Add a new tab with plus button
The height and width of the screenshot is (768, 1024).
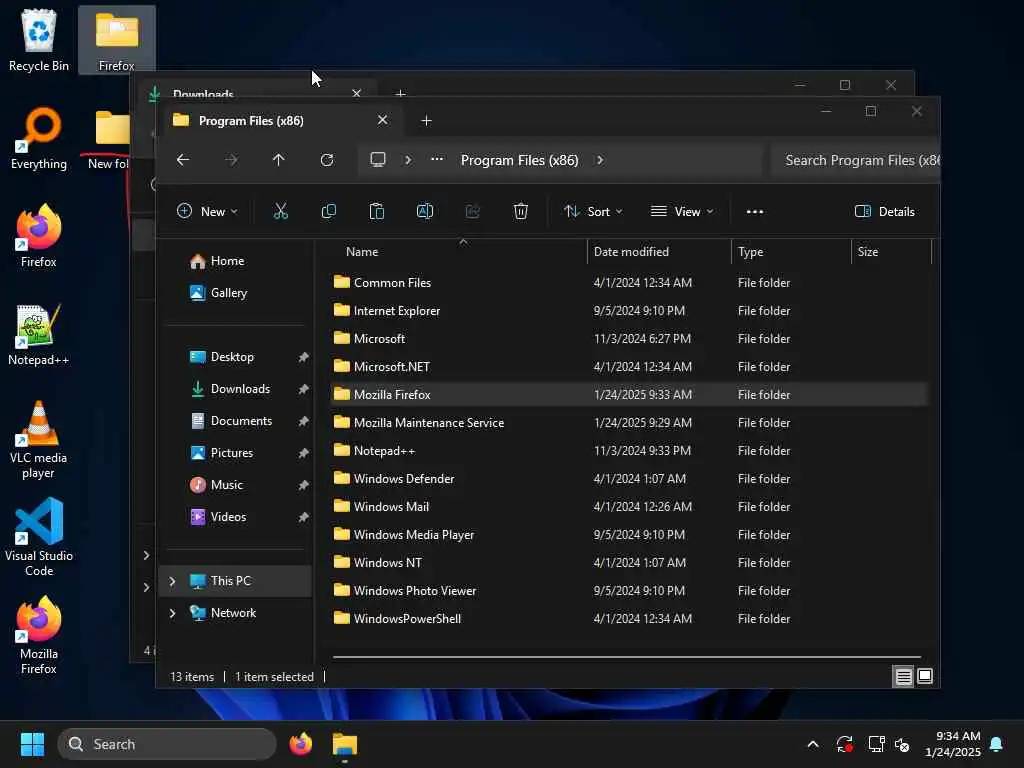coord(426,121)
